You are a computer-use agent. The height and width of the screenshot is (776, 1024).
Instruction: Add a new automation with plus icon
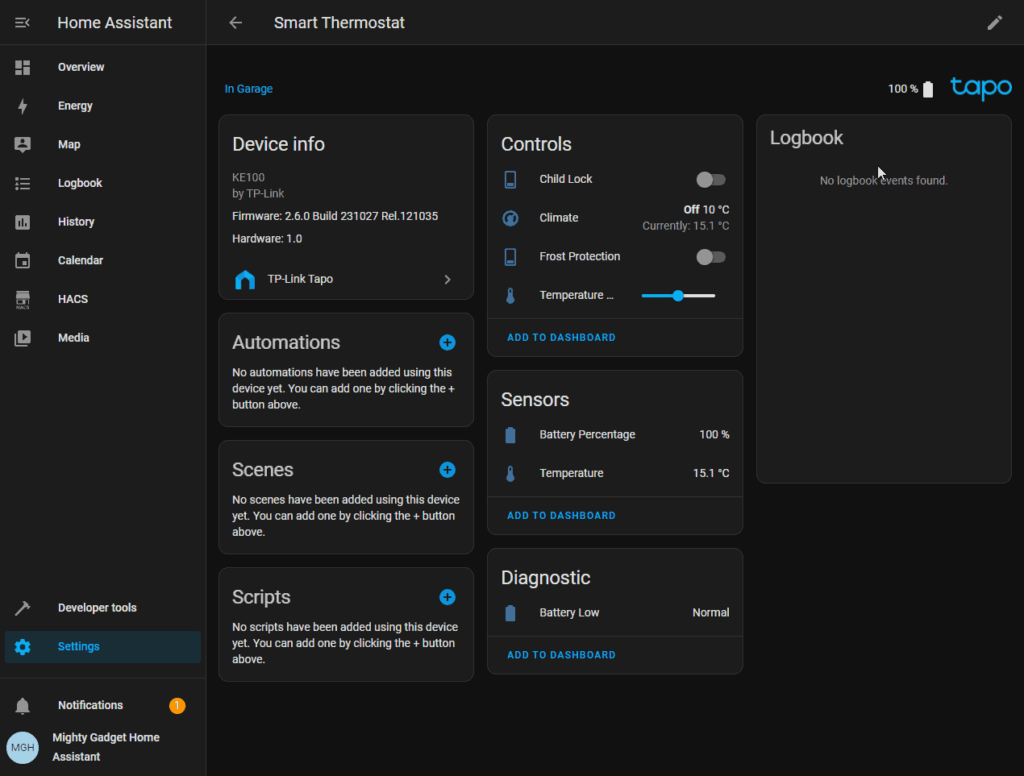(447, 342)
